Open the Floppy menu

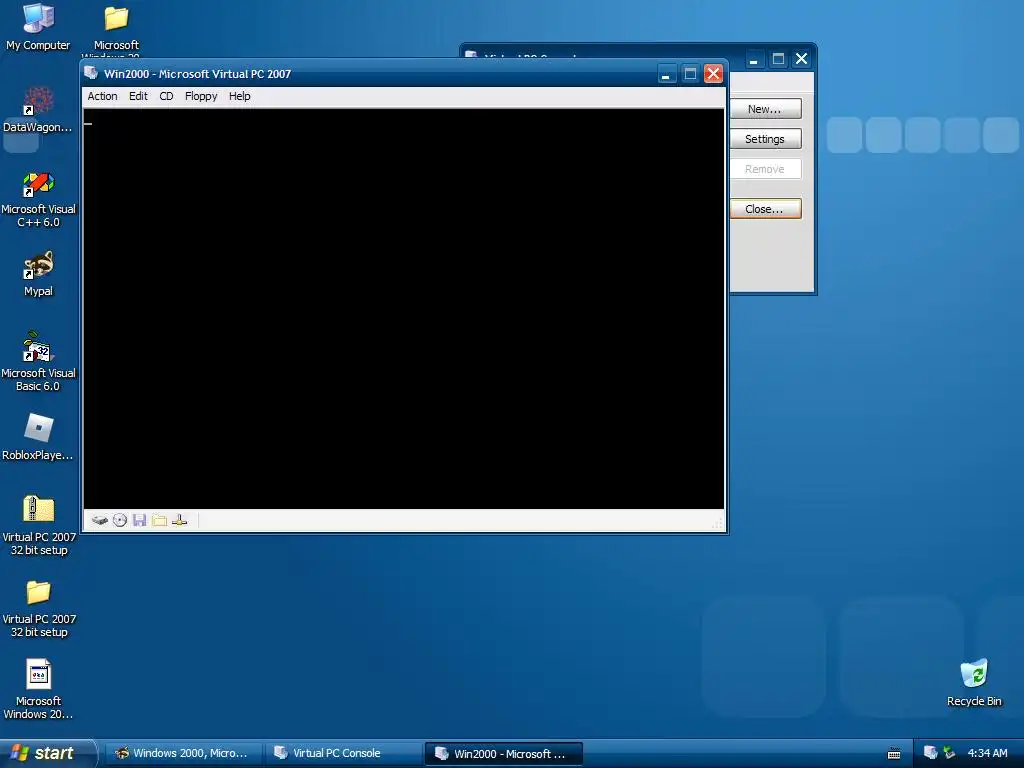[x=200, y=96]
